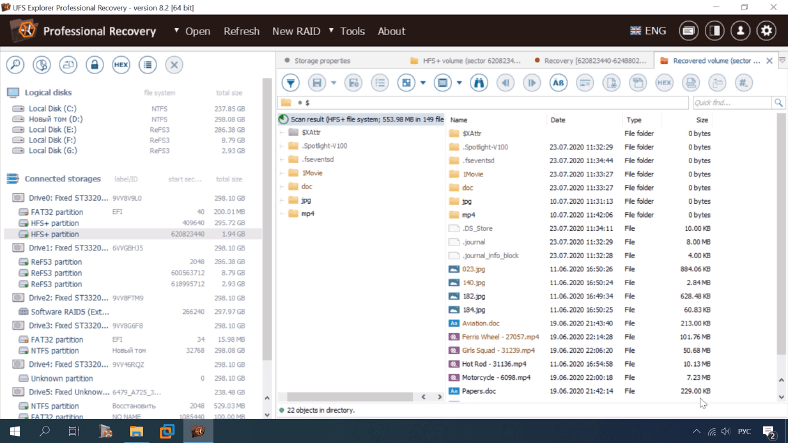This screenshot has width=788, height=443.
Task: Open HEX viewer from storages panel toolbar
Action: coord(121,65)
